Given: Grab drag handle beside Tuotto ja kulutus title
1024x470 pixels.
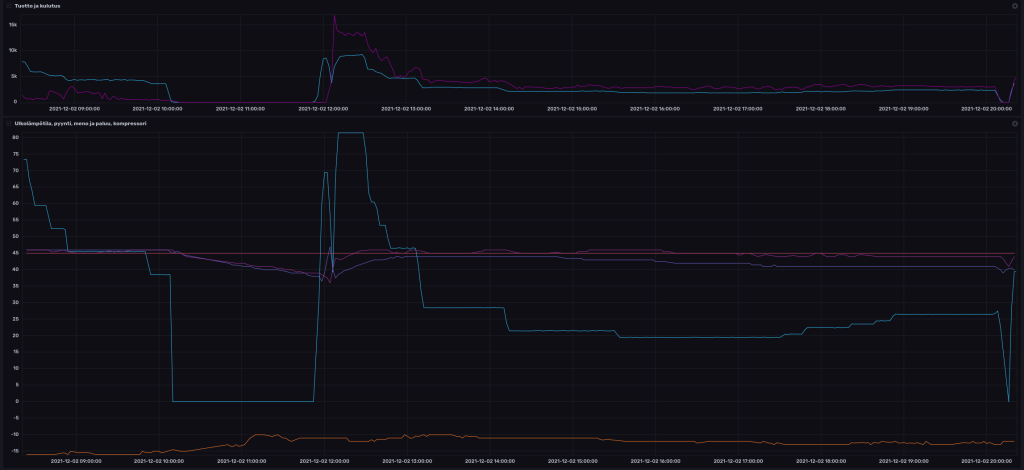Looking at the screenshot, I should (x=9, y=6).
